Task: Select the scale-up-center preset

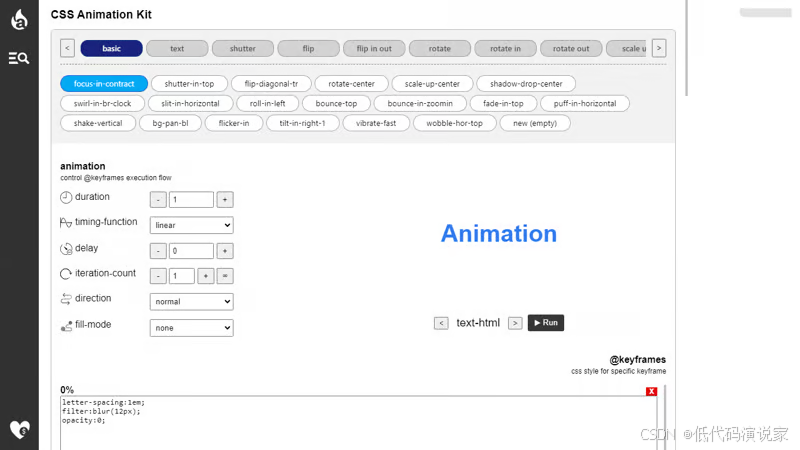Action: click(x=432, y=84)
